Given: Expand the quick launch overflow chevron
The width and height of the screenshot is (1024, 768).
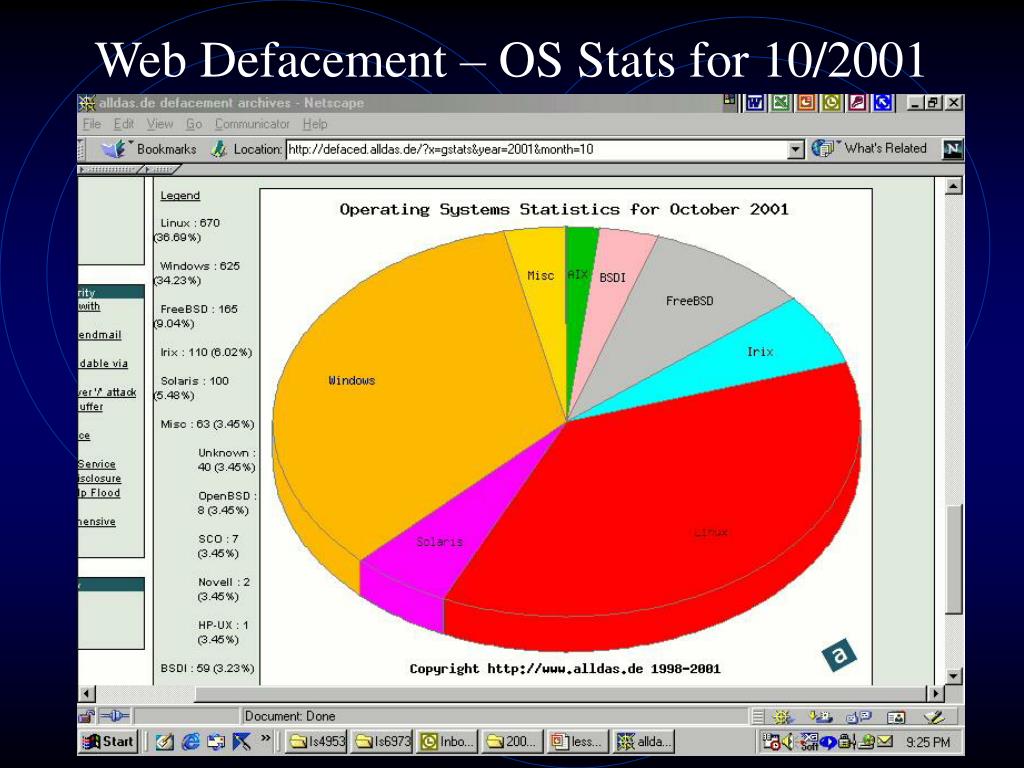Looking at the screenshot, I should [266, 739].
